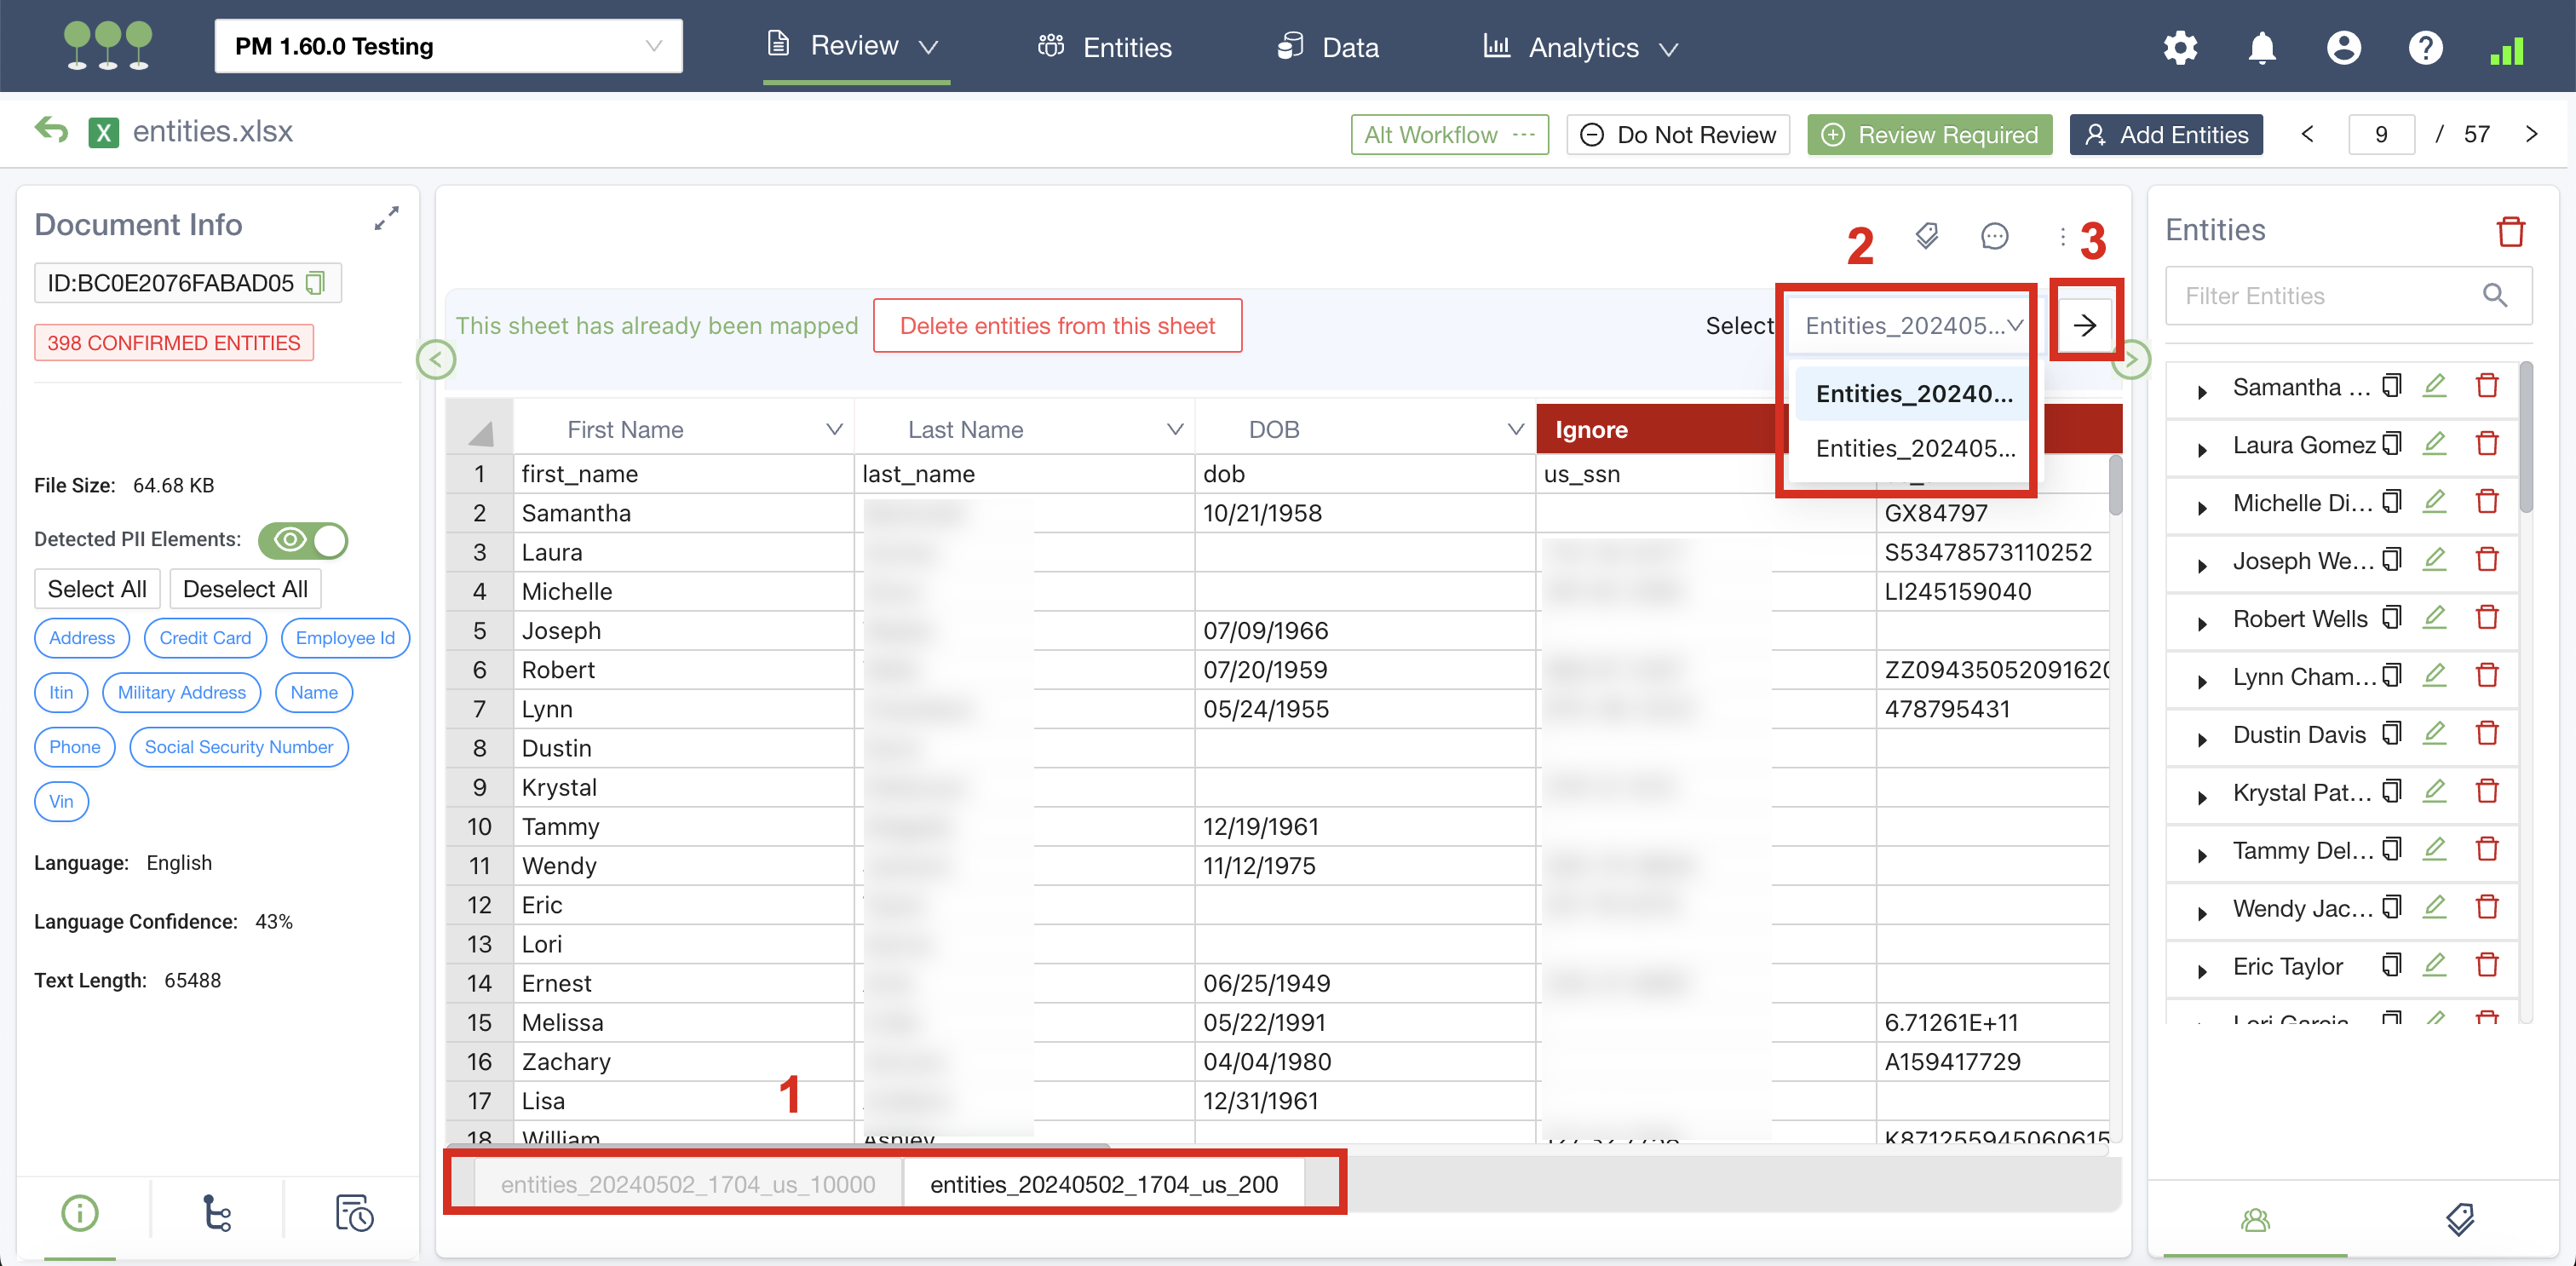This screenshot has height=1266, width=2576.
Task: Click the tag icon above the sheet
Action: pyautogui.click(x=1926, y=236)
